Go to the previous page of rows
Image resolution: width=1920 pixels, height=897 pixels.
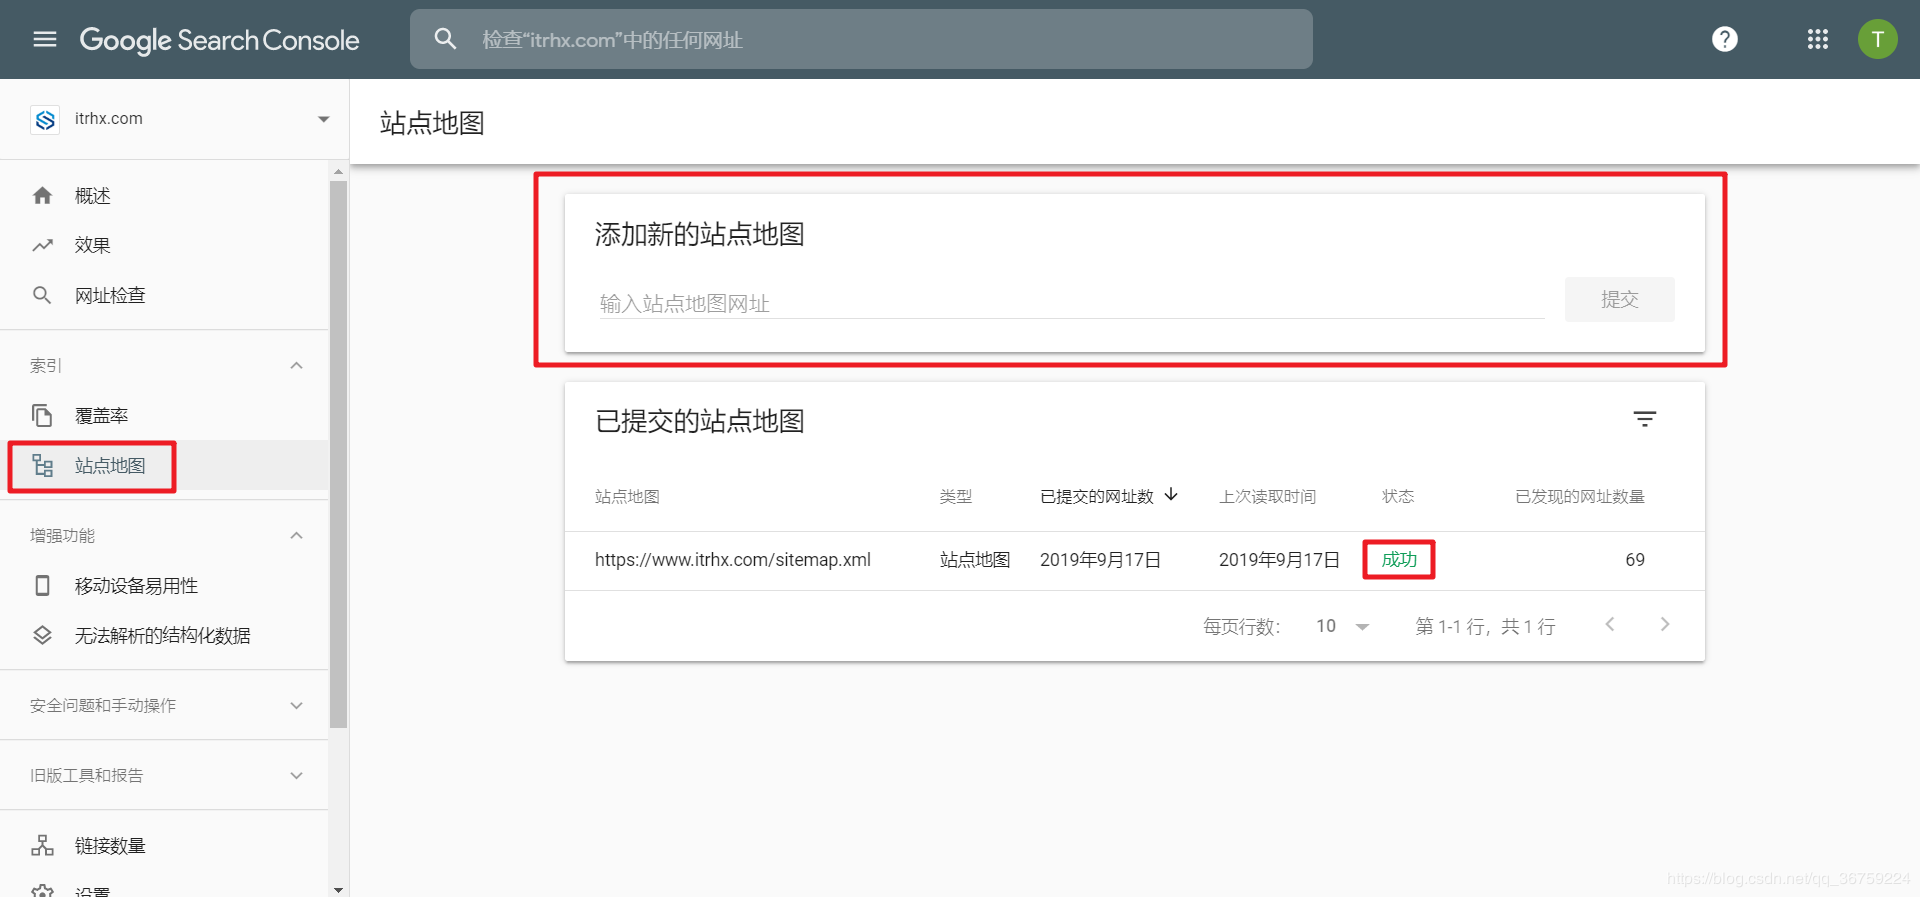point(1610,624)
